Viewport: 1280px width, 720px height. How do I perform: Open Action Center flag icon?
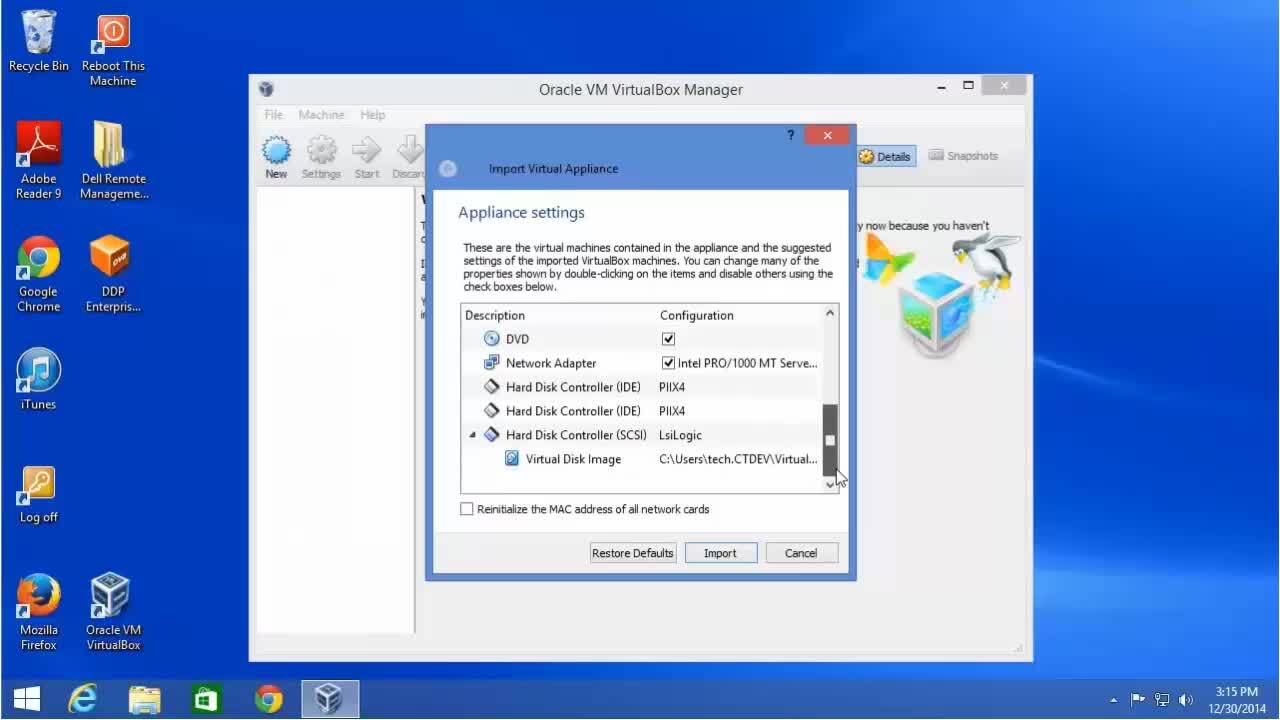(1138, 700)
